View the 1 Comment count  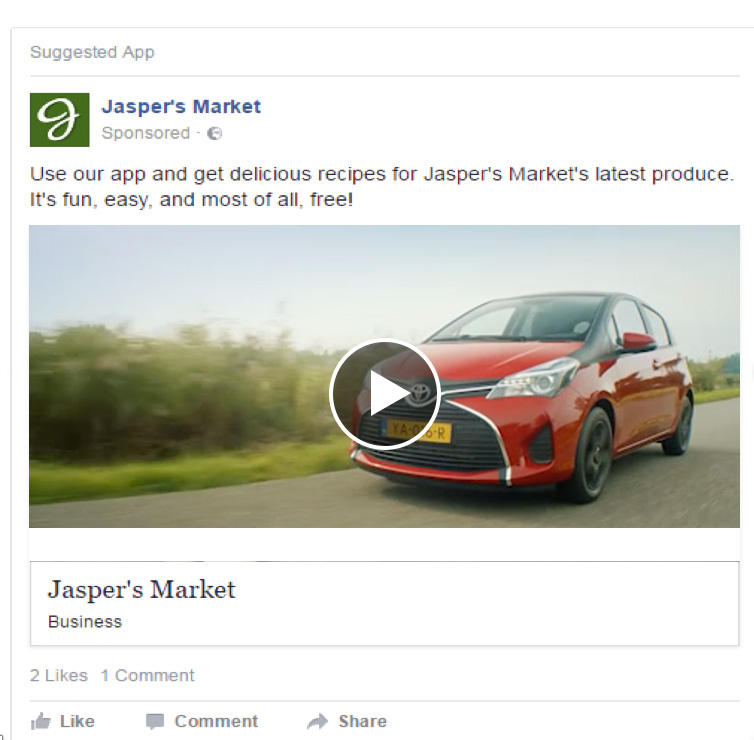[x=147, y=676]
